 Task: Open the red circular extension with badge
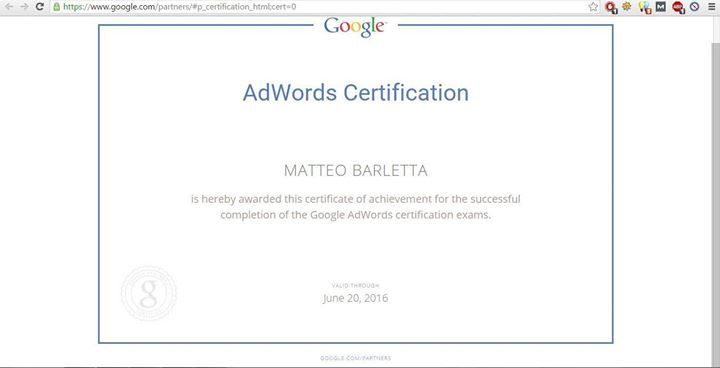click(x=611, y=7)
